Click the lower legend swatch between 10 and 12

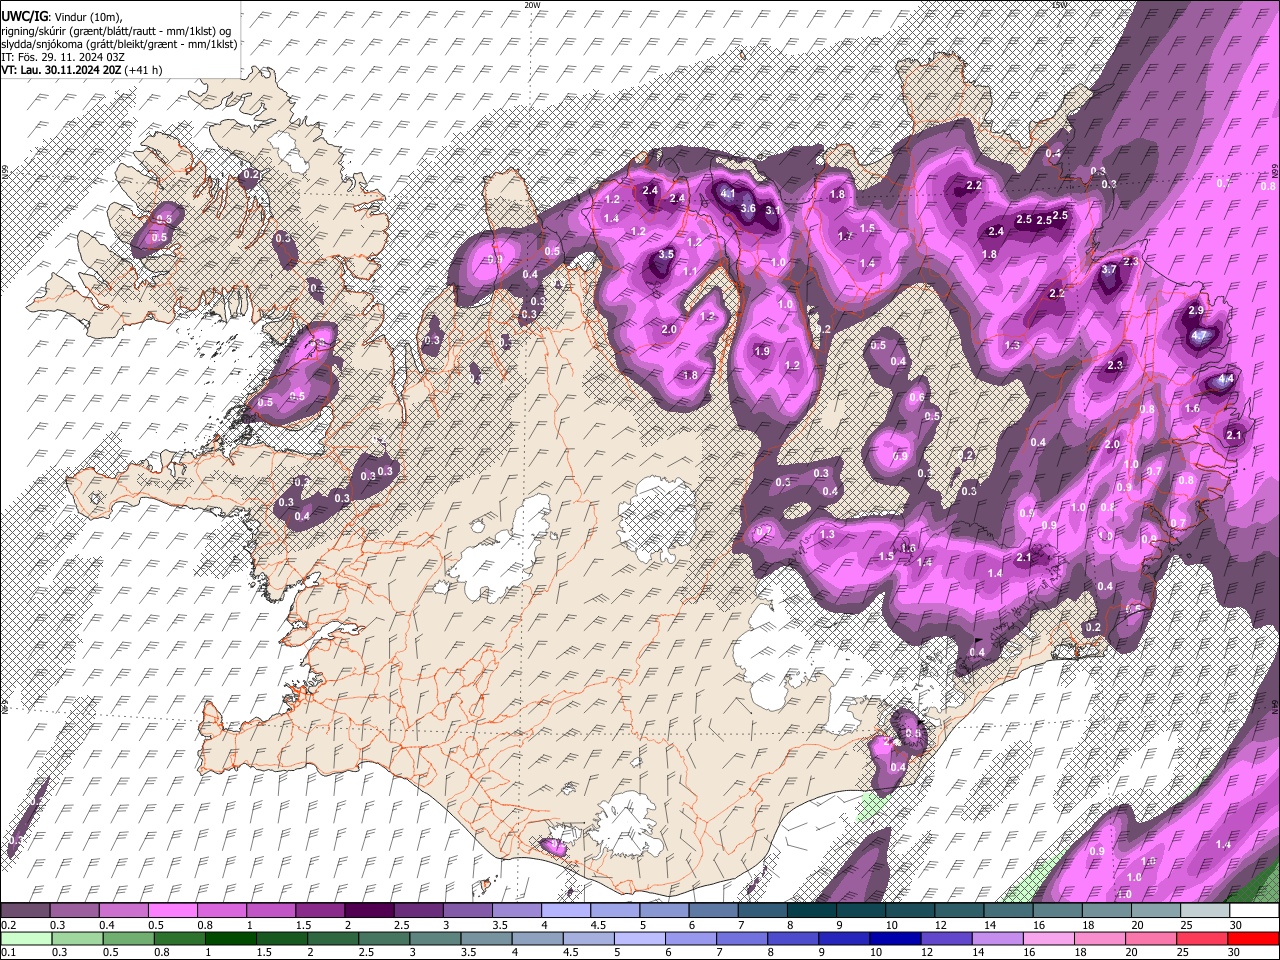click(x=894, y=938)
